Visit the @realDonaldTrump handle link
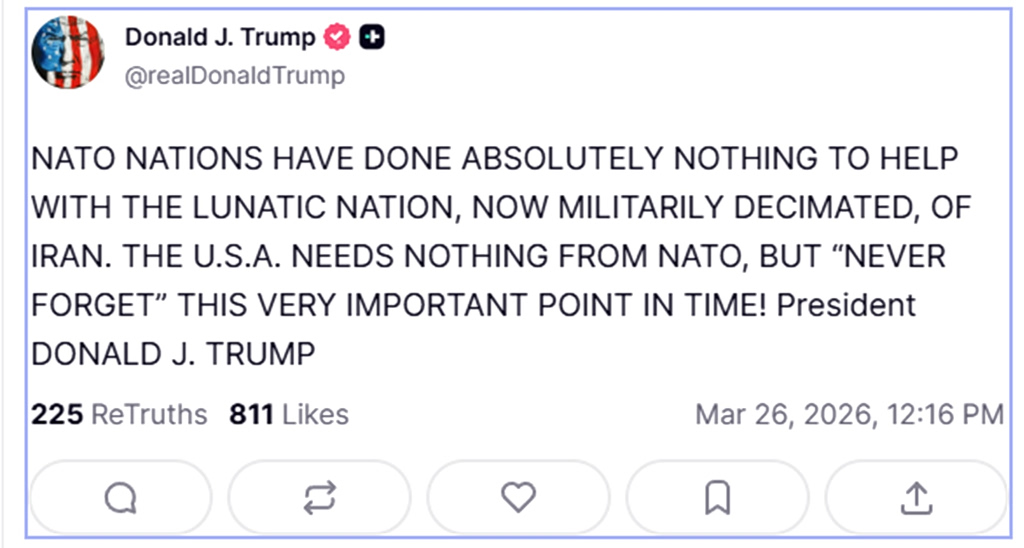The image size is (1024, 548). (x=235, y=76)
